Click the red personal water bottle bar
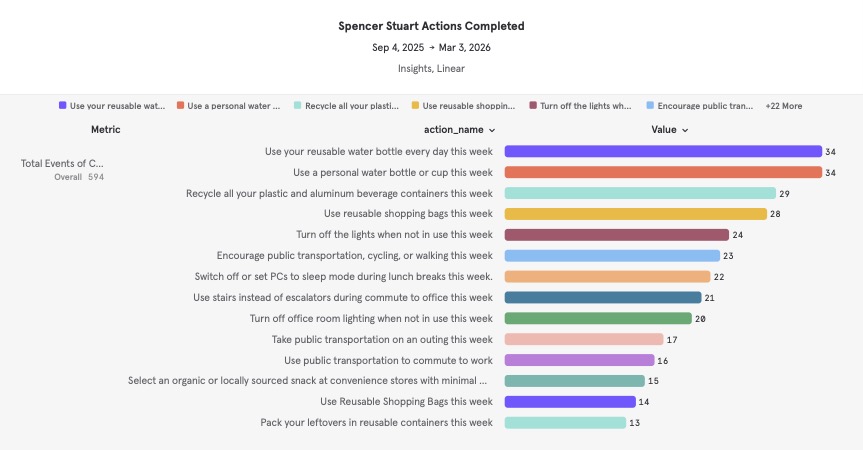 tap(662, 172)
